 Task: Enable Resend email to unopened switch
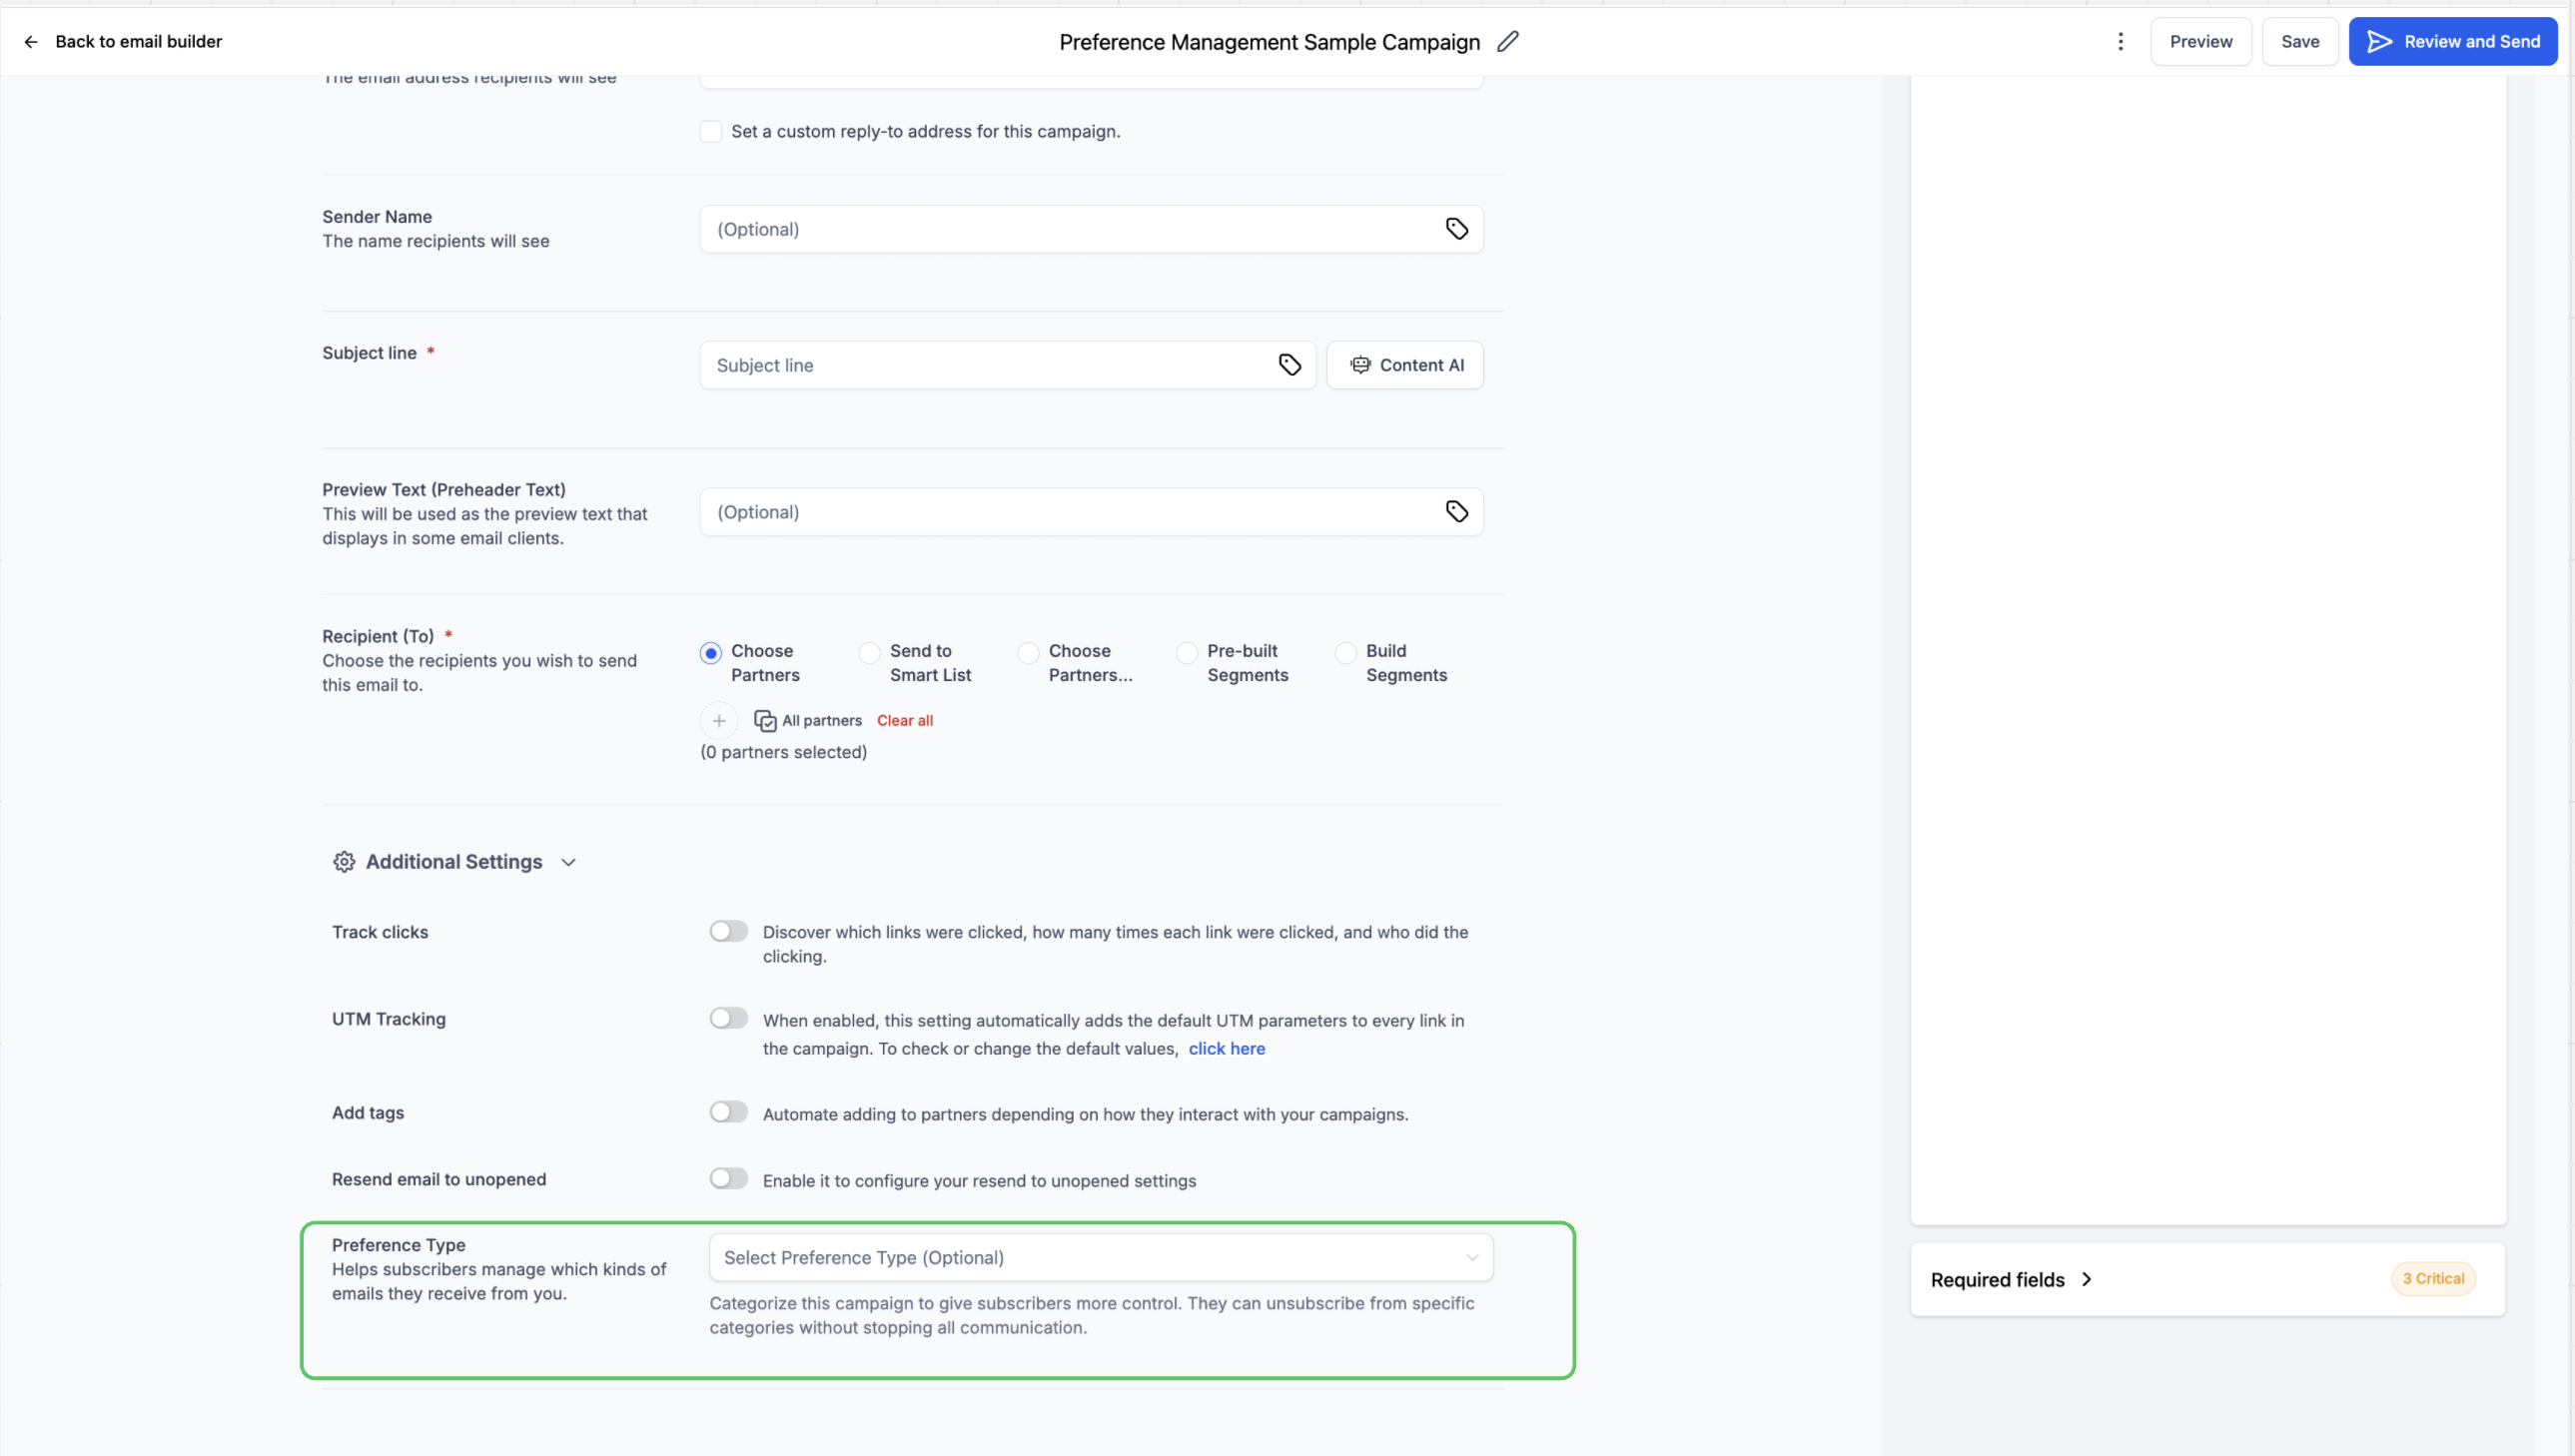click(728, 1178)
